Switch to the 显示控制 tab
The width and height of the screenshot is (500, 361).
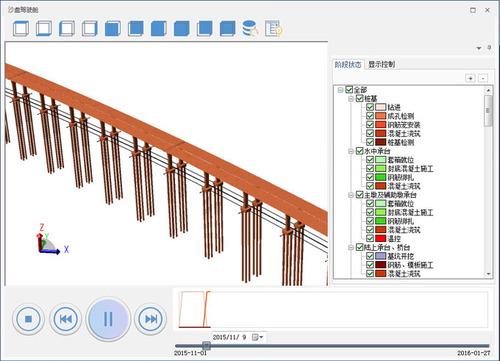pos(382,65)
